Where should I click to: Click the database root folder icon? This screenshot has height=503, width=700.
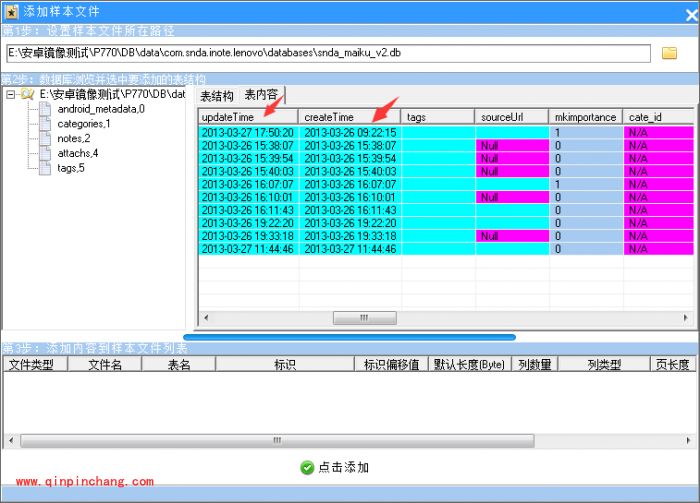(27, 95)
